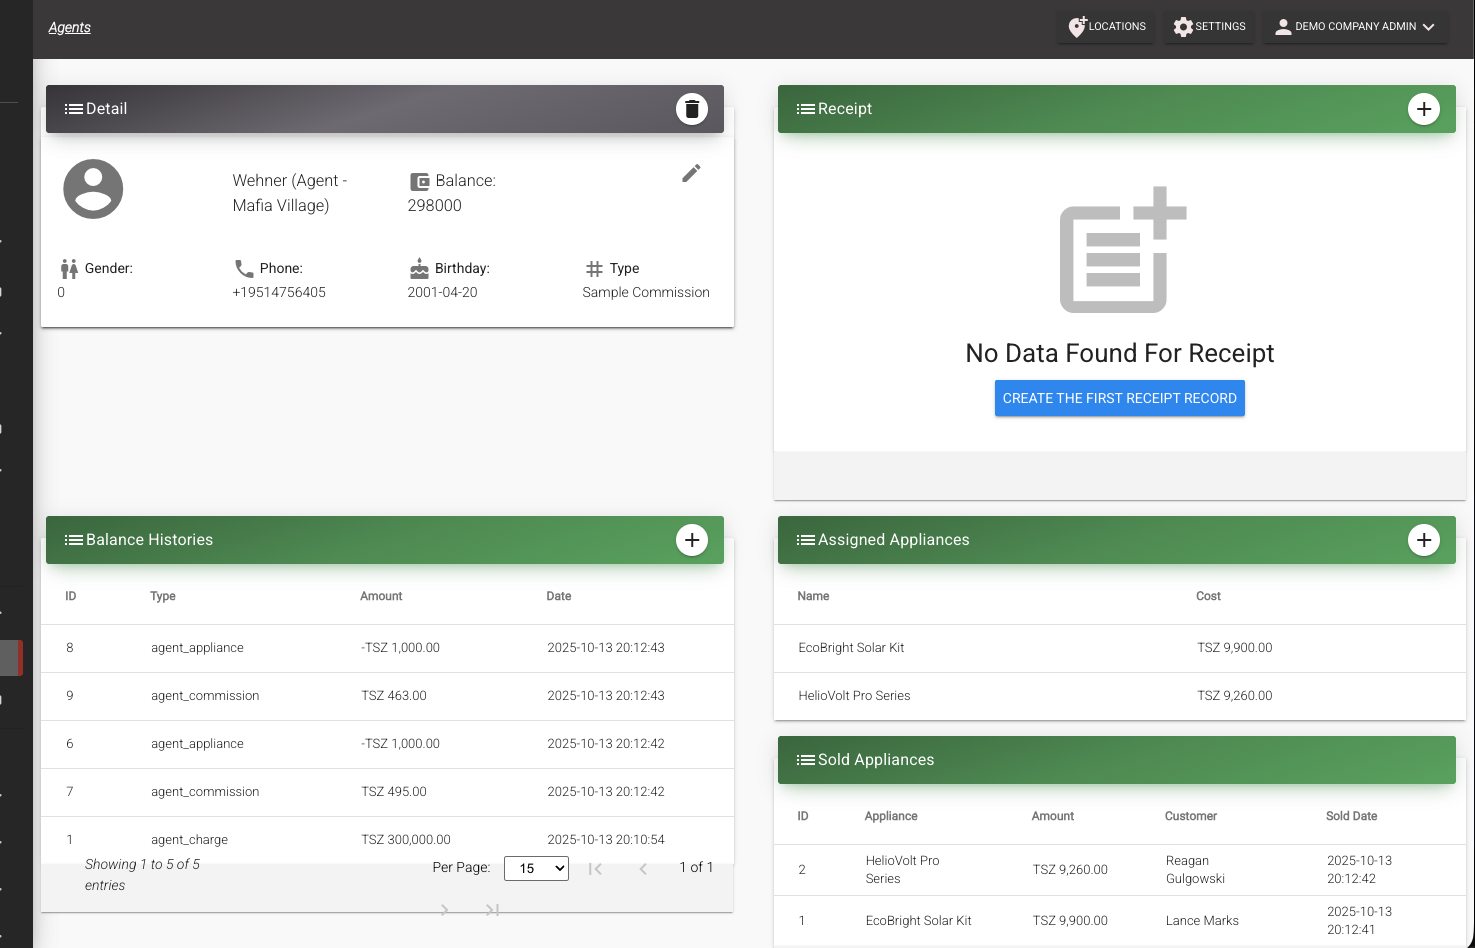Open the Settings page
The image size is (1475, 948).
point(1209,27)
